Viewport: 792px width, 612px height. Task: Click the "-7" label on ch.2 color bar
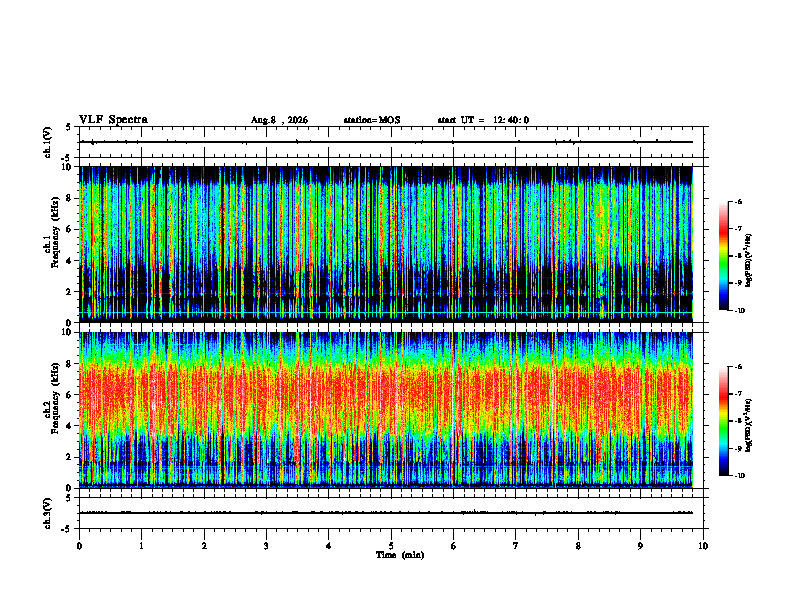point(738,394)
